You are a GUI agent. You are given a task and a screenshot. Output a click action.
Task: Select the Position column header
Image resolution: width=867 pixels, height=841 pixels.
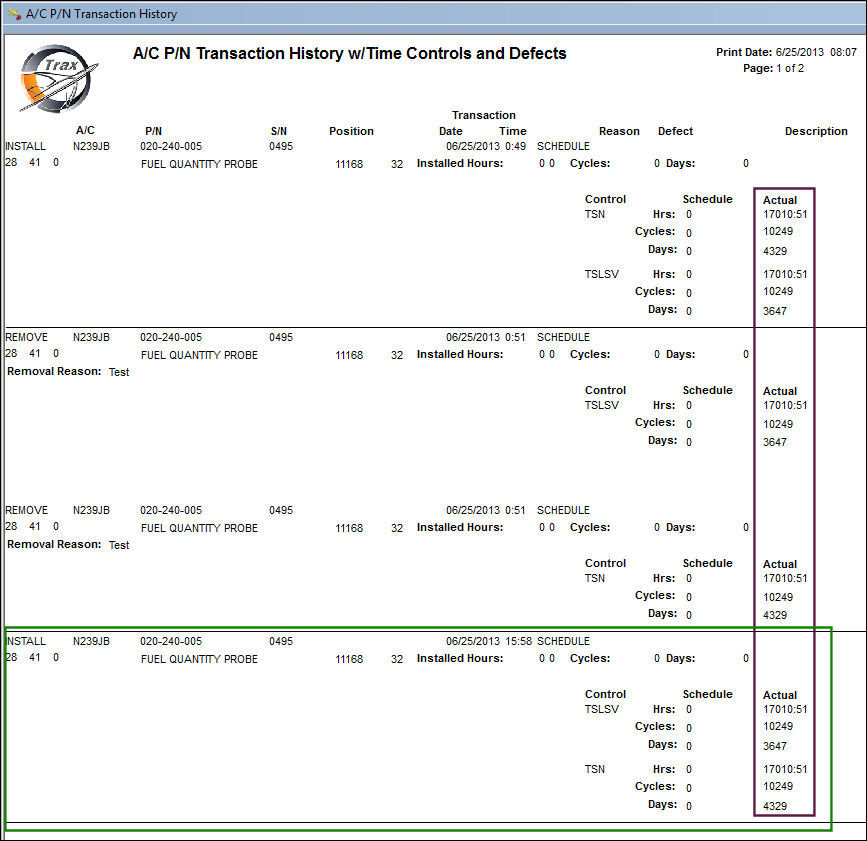coord(351,131)
